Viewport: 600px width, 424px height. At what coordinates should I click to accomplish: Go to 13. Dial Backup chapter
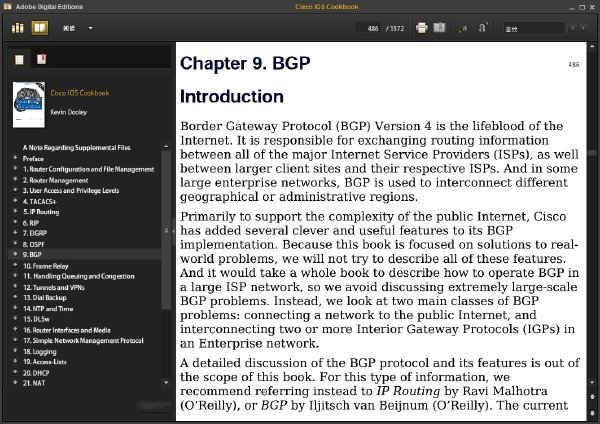tap(44, 298)
